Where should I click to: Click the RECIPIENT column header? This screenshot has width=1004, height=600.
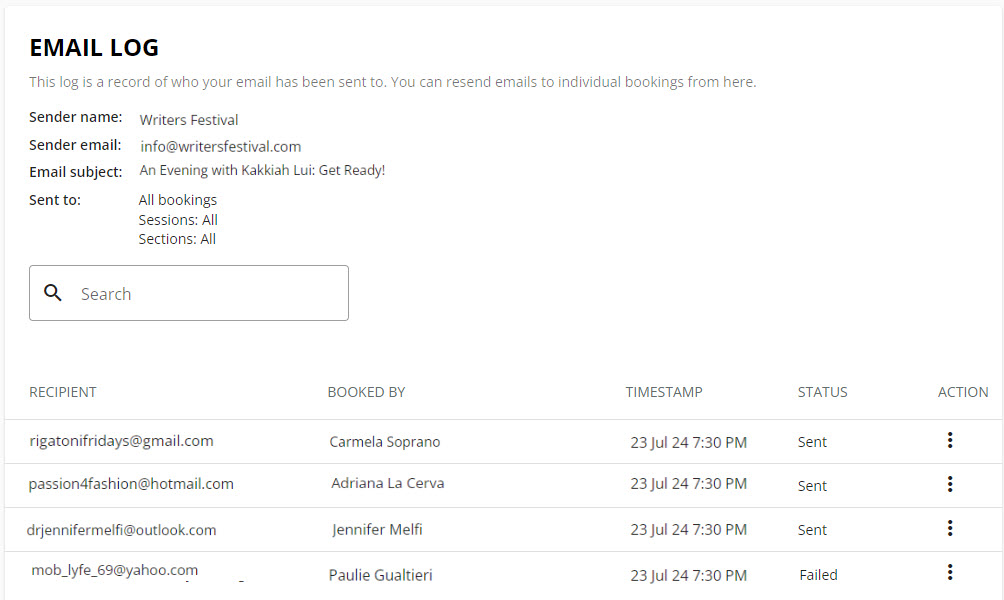(63, 392)
